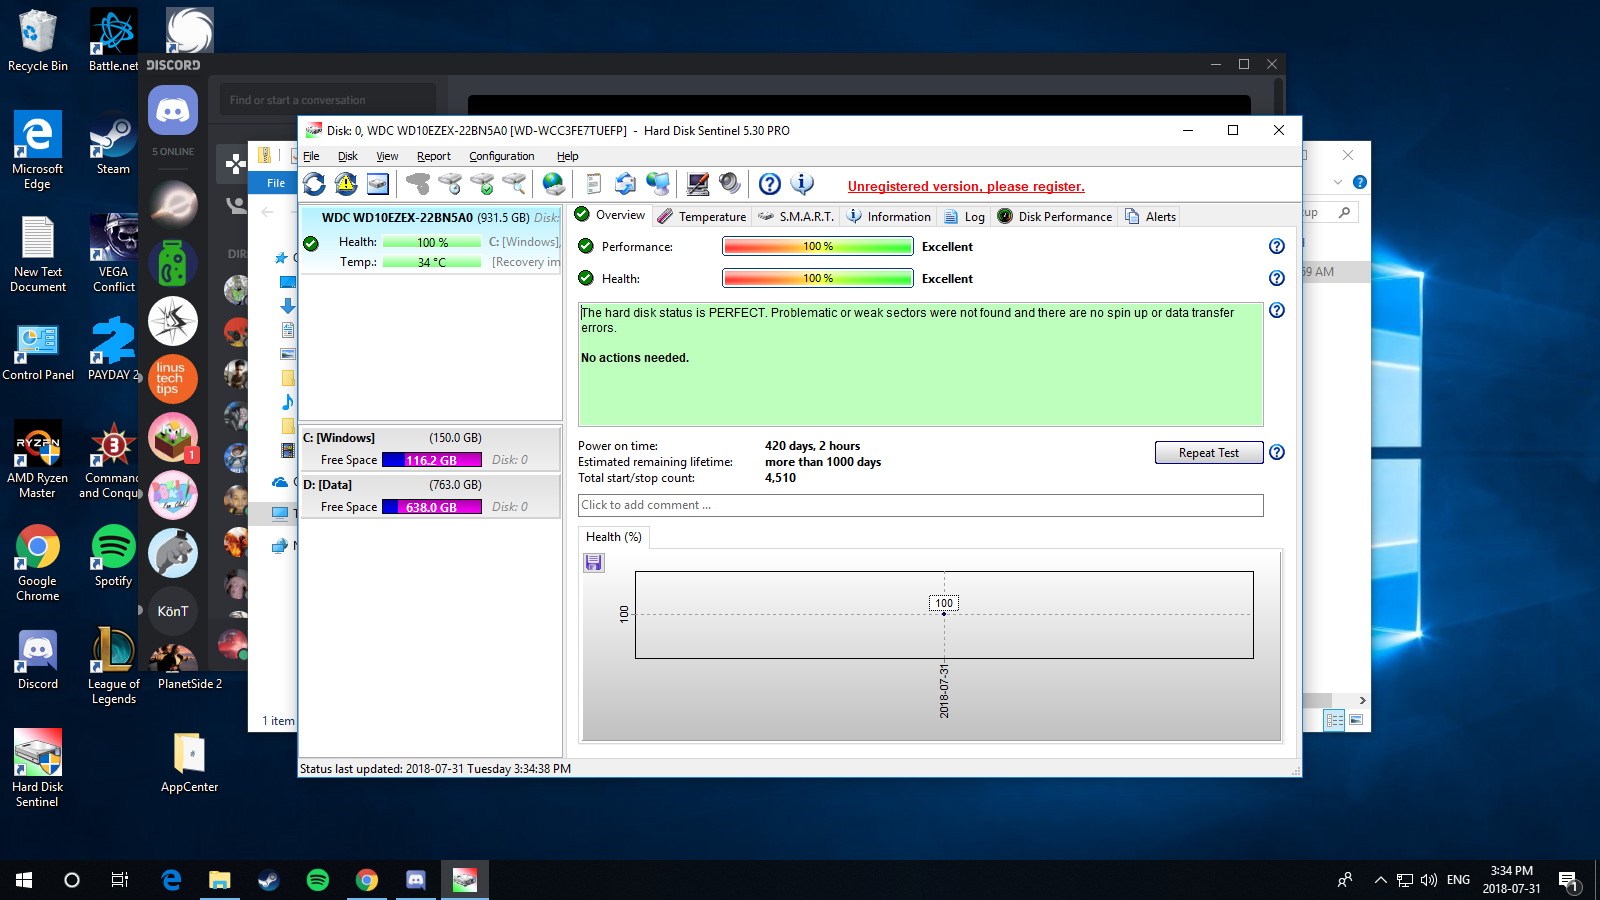Viewport: 1600px width, 900px height.
Task: Click the Unregistered version please register link
Action: pyautogui.click(x=966, y=186)
